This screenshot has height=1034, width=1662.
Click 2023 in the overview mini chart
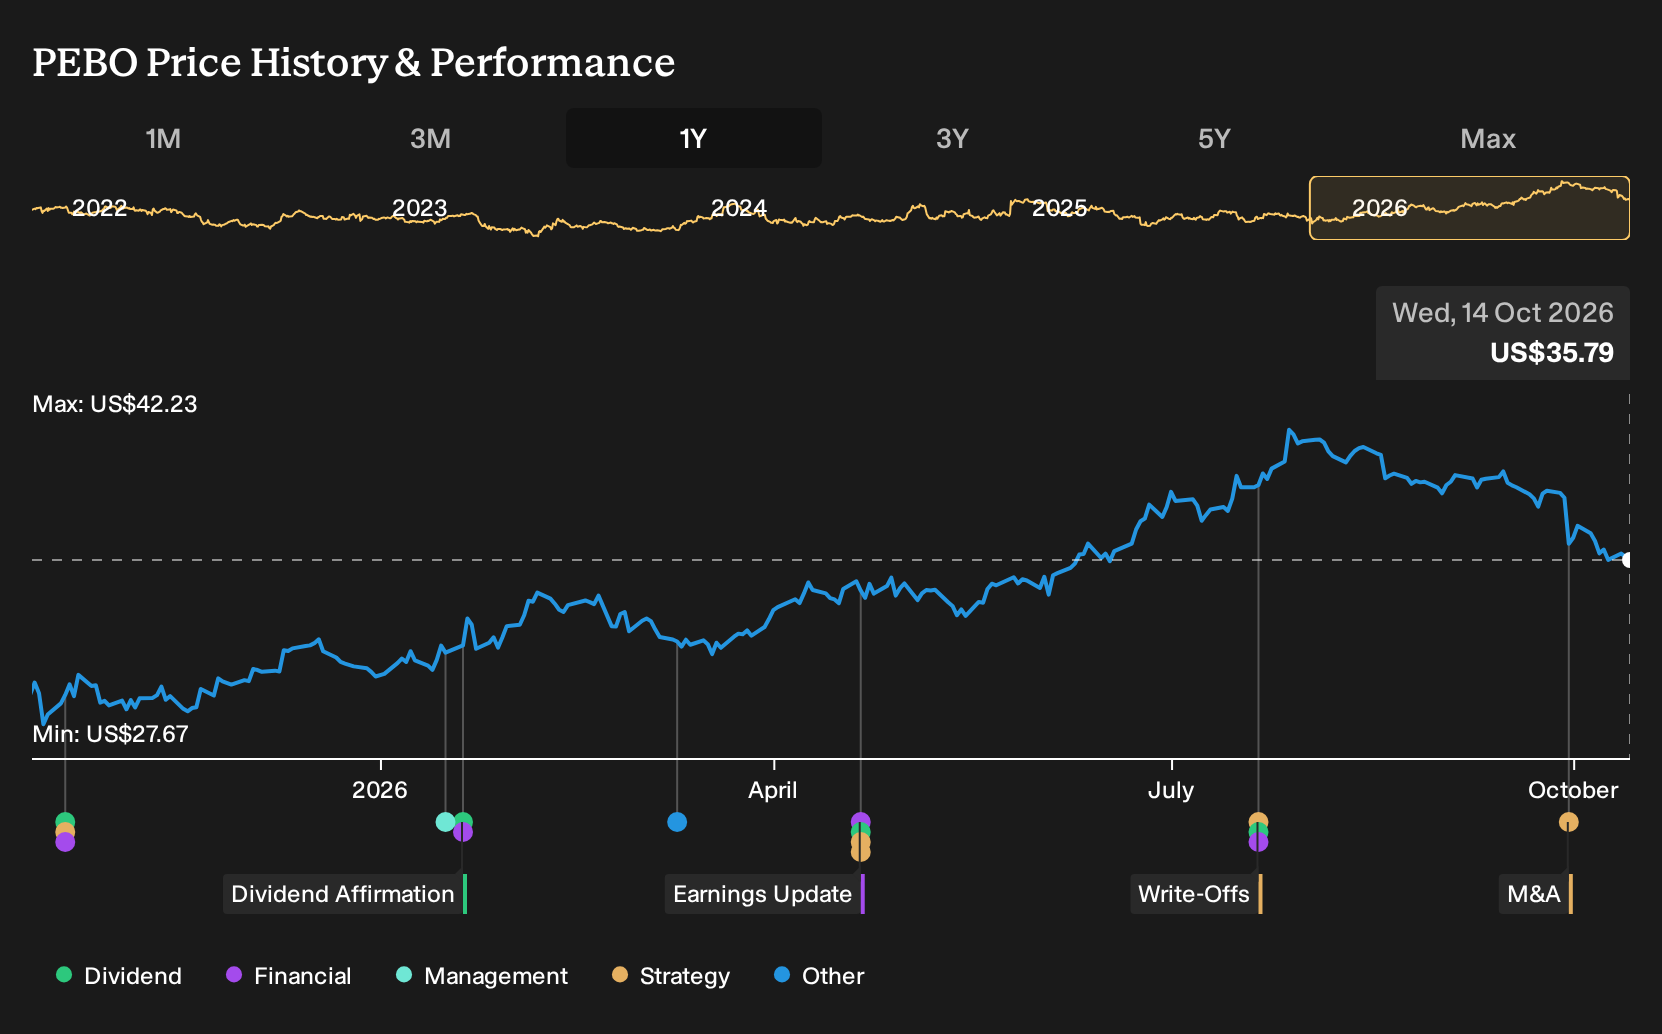(419, 208)
